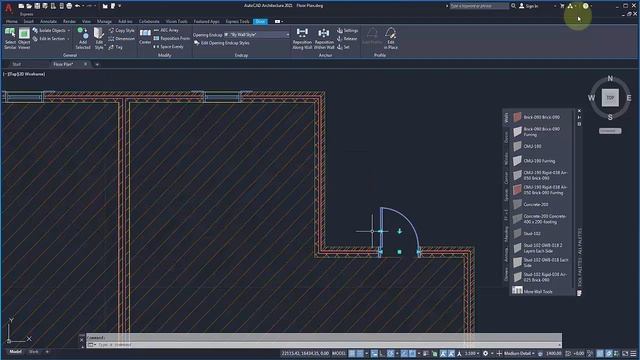
Task: Select the active Door contextual ribbon tab
Action: coord(260,21)
